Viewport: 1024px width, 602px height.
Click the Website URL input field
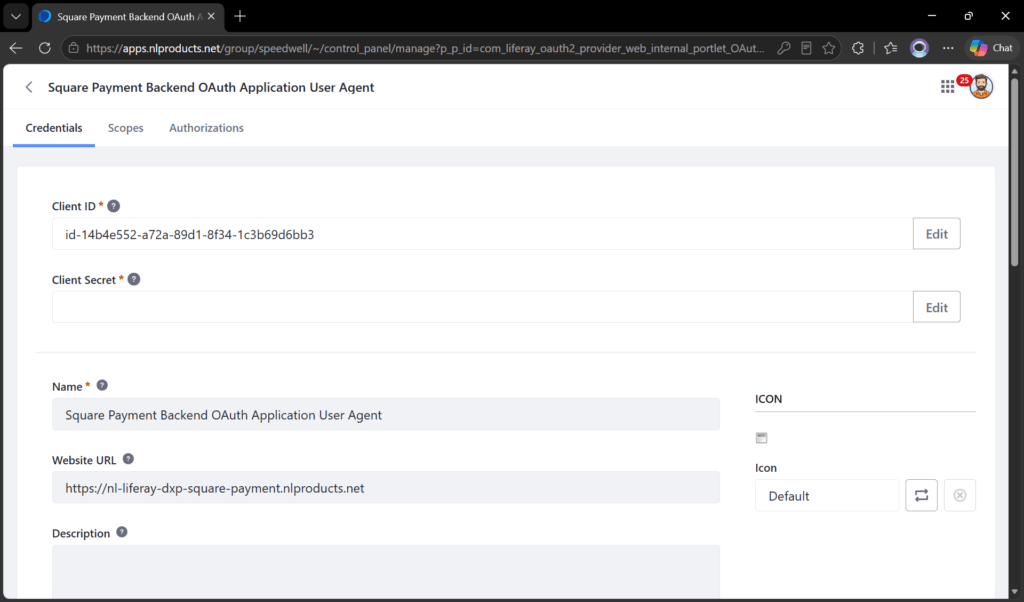pos(386,488)
